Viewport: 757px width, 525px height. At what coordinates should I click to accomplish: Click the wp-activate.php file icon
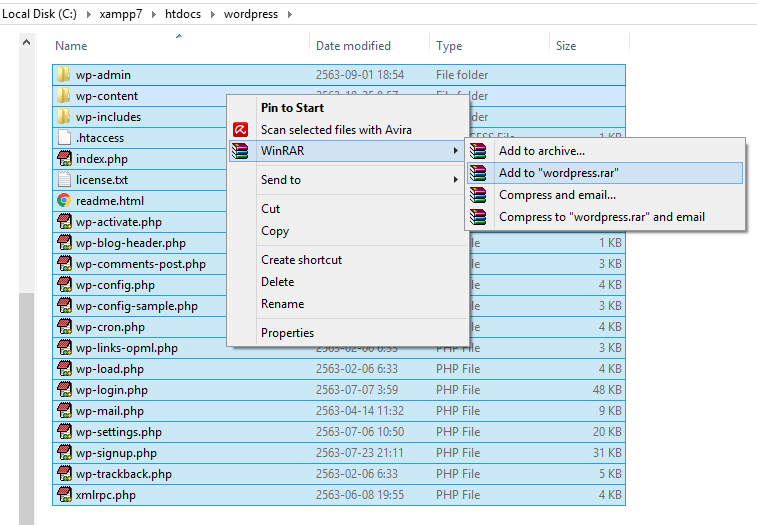pyautogui.click(x=64, y=222)
